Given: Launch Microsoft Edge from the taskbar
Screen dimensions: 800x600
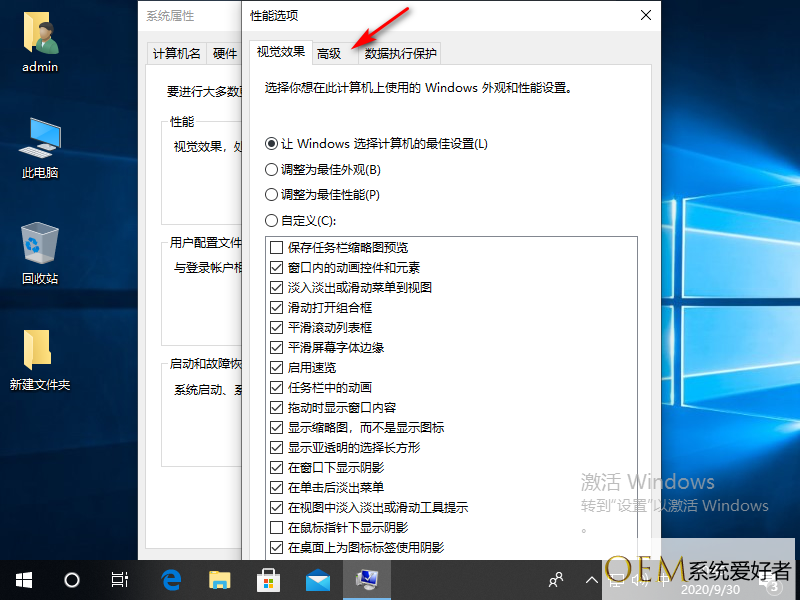Looking at the screenshot, I should click(171, 579).
